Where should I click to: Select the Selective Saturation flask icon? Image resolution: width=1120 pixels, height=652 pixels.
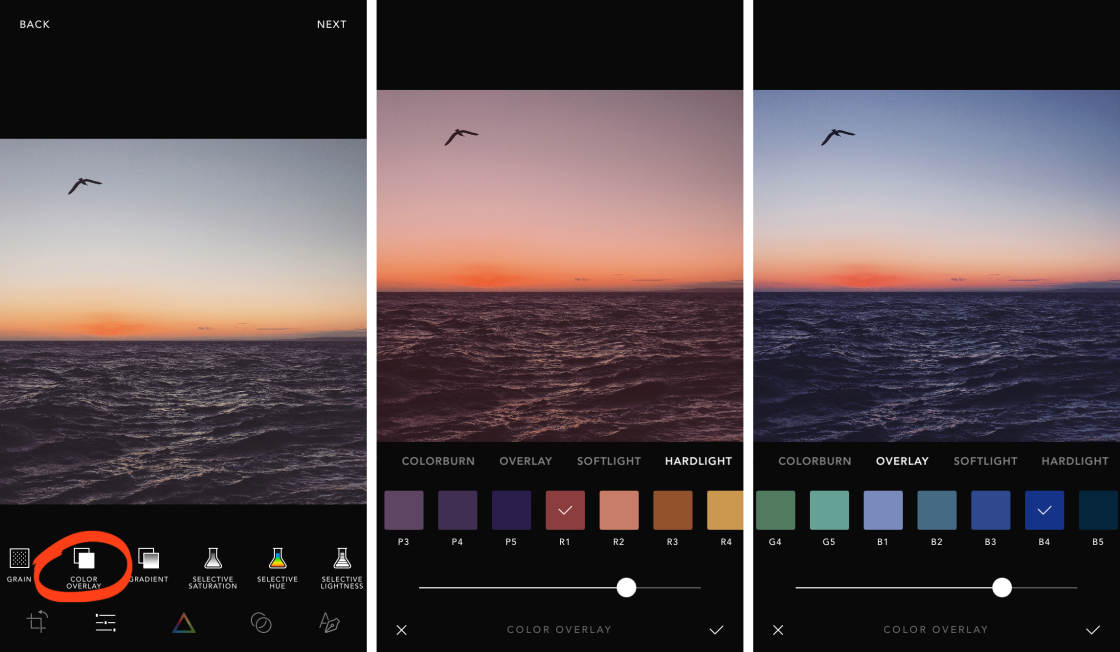click(x=213, y=558)
